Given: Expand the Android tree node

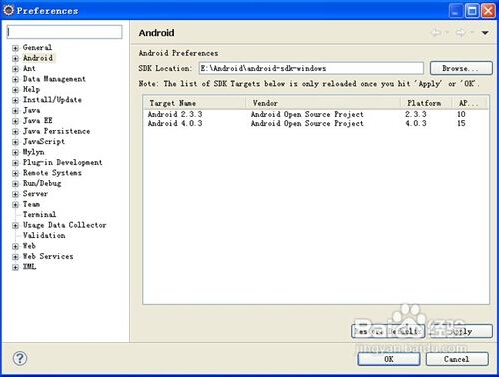Looking at the screenshot, I should pyautogui.click(x=15, y=58).
